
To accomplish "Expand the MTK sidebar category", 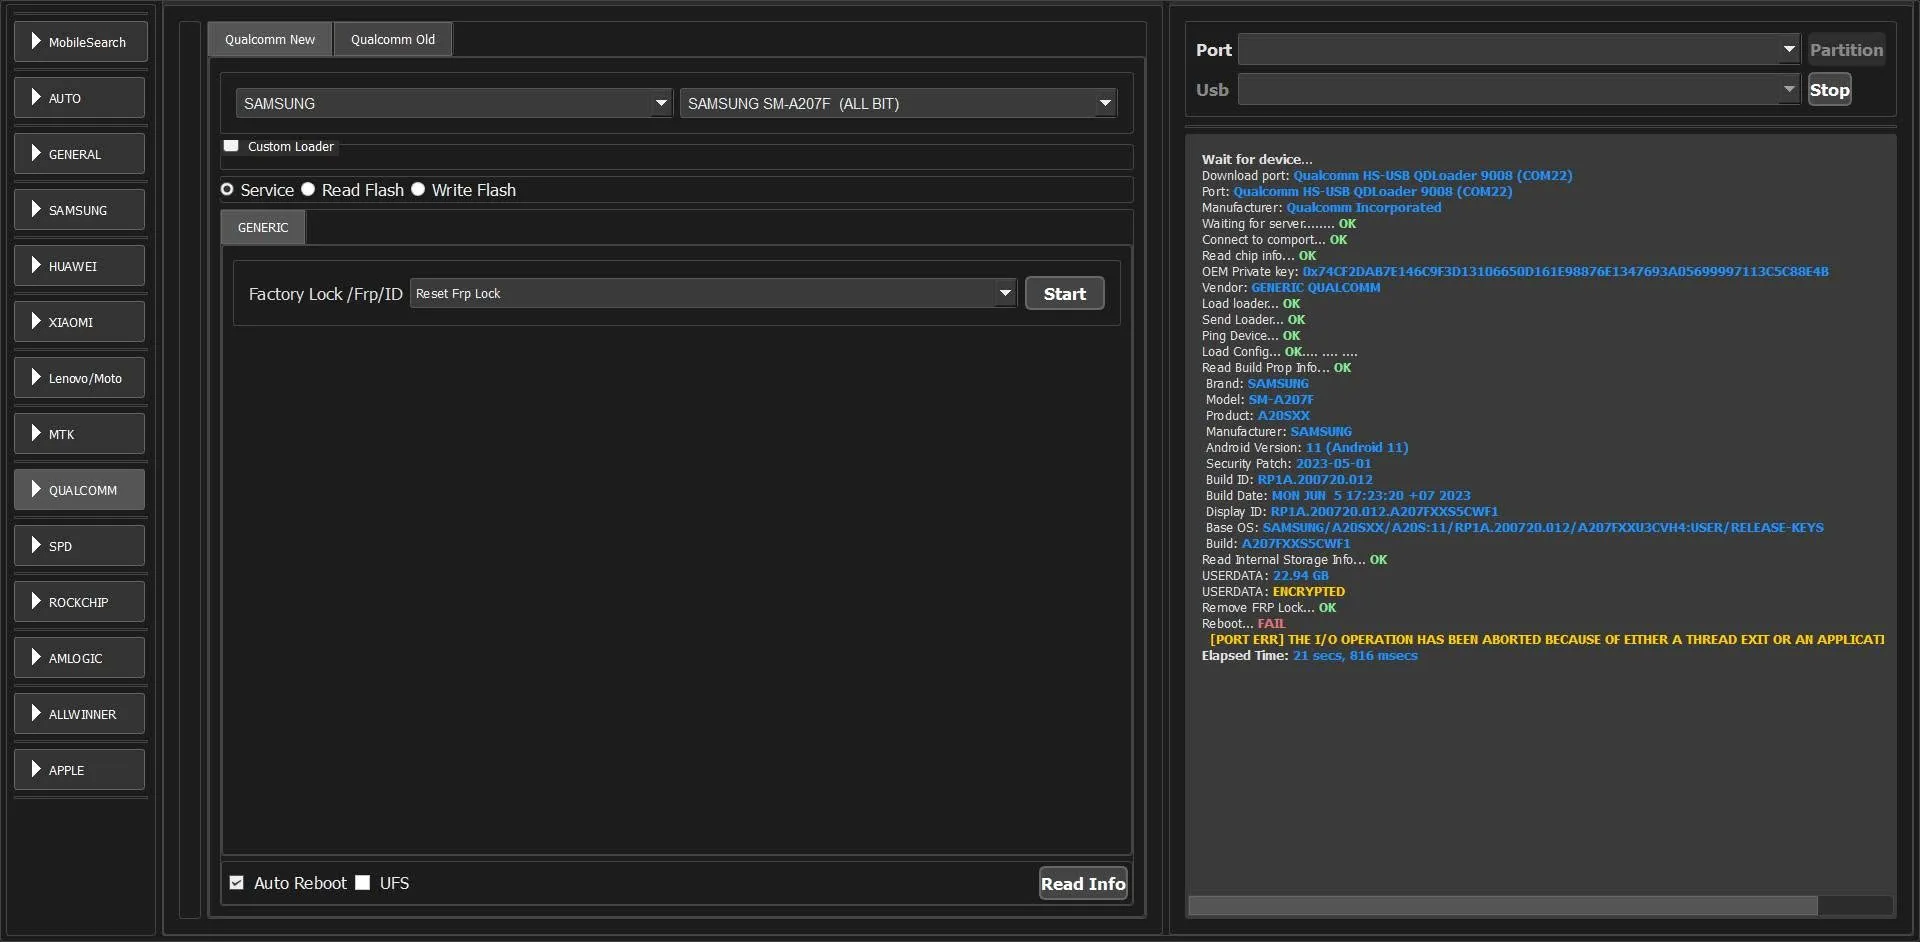I will 81,434.
